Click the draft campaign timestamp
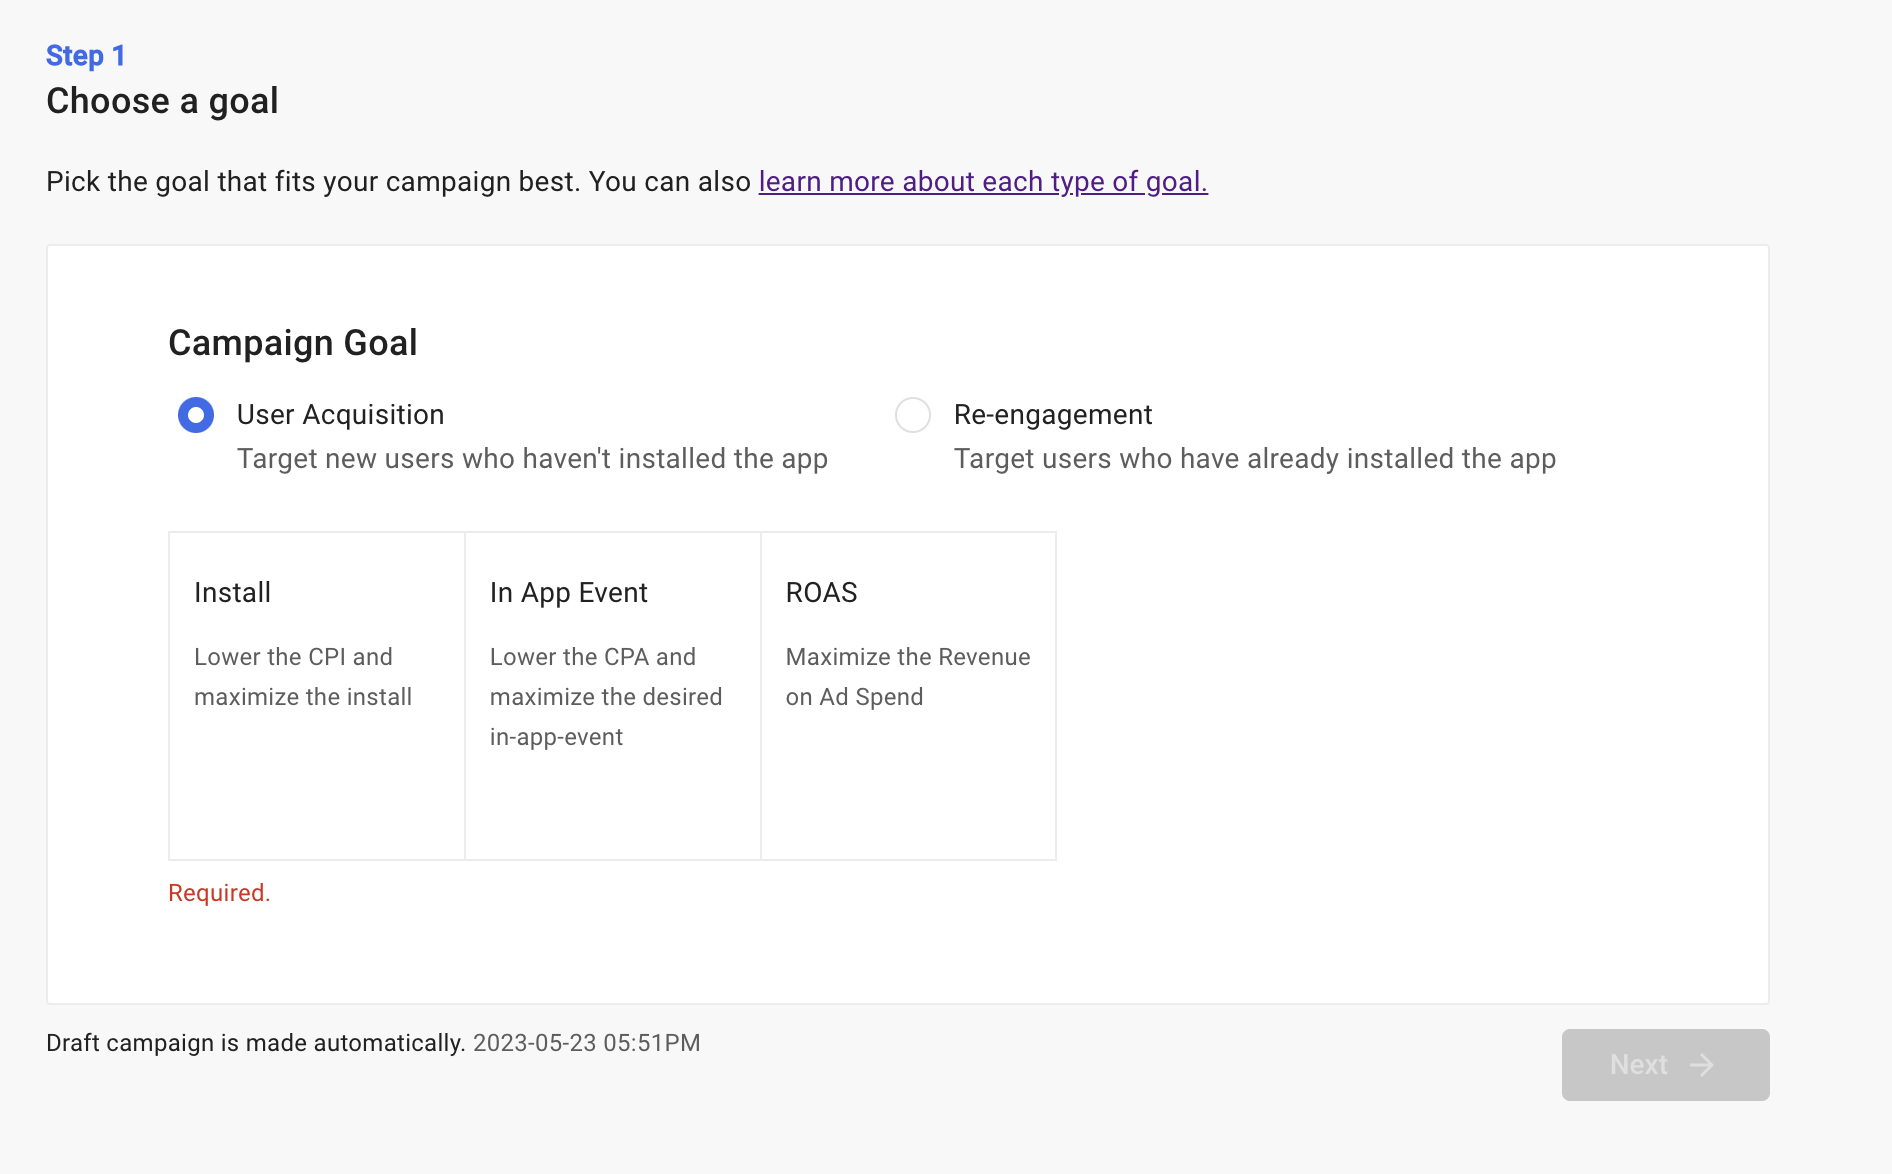Image resolution: width=1892 pixels, height=1174 pixels. coord(586,1043)
